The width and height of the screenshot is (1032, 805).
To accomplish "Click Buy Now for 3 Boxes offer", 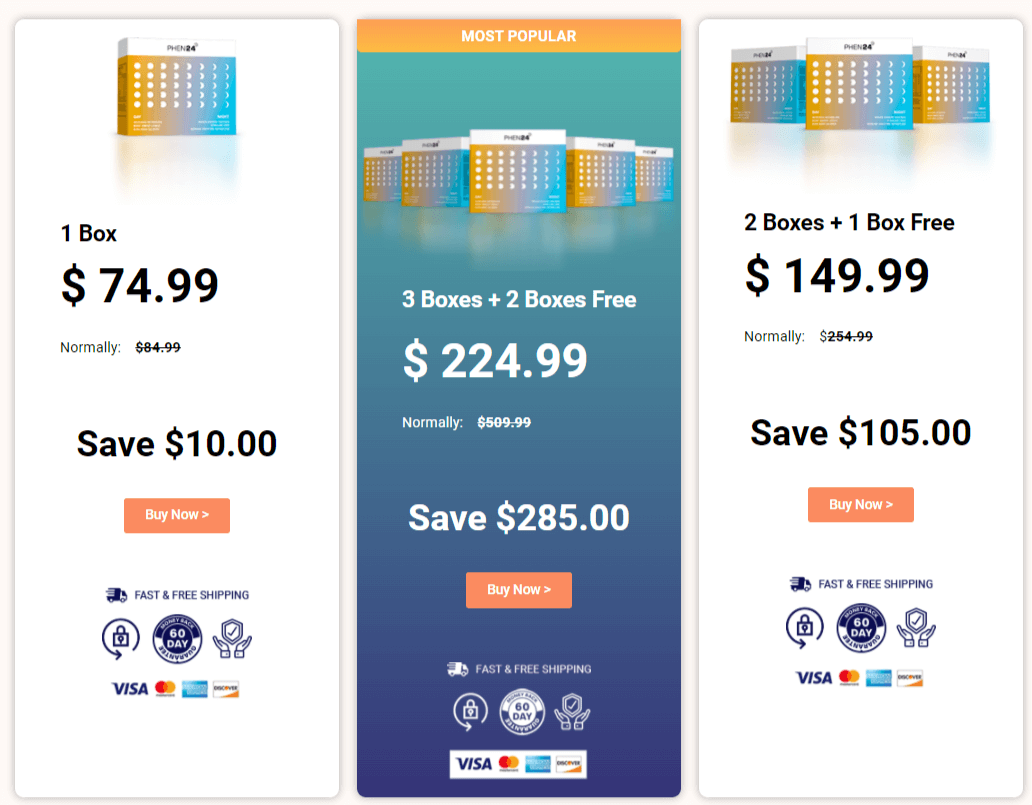I will 519,590.
